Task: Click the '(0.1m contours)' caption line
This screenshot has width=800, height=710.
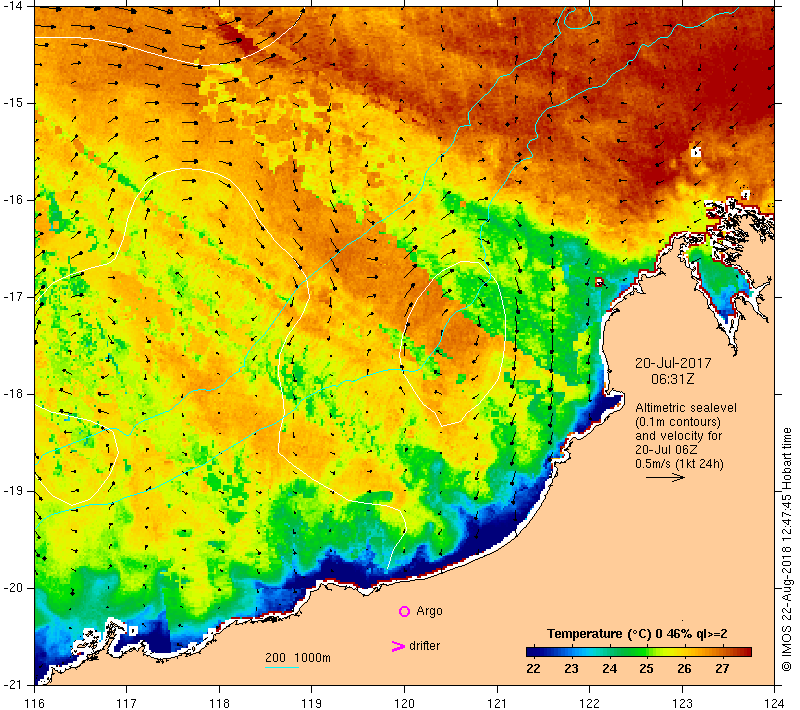Action: [678, 422]
